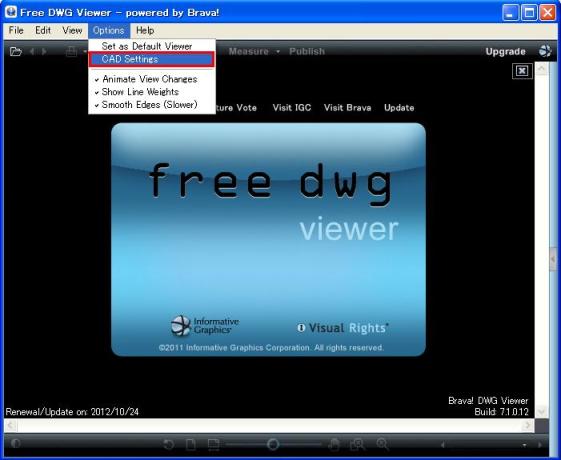The width and height of the screenshot is (561, 460).
Task: Click the Visit Brava link
Action: 347,108
